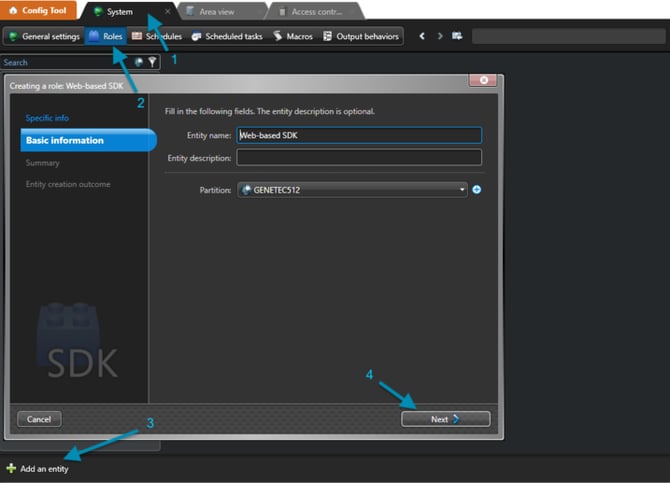The width and height of the screenshot is (670, 483).
Task: Click the monitor icon beside navigation arrows
Action: 457,36
